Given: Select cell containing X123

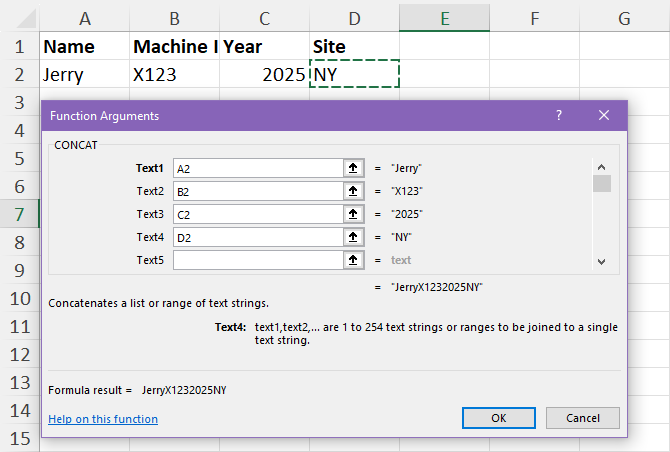Looking at the screenshot, I should (174, 74).
